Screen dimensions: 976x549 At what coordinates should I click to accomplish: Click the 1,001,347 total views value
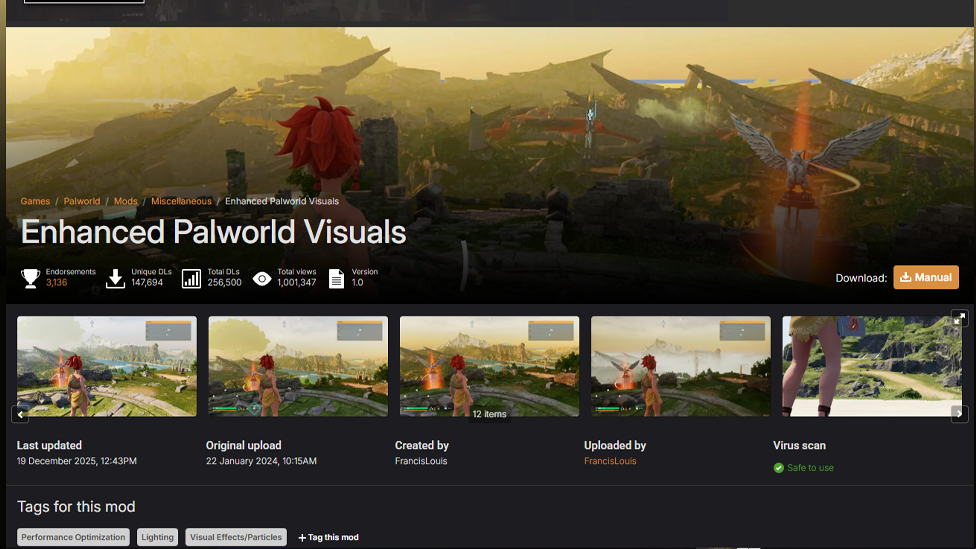[296, 283]
